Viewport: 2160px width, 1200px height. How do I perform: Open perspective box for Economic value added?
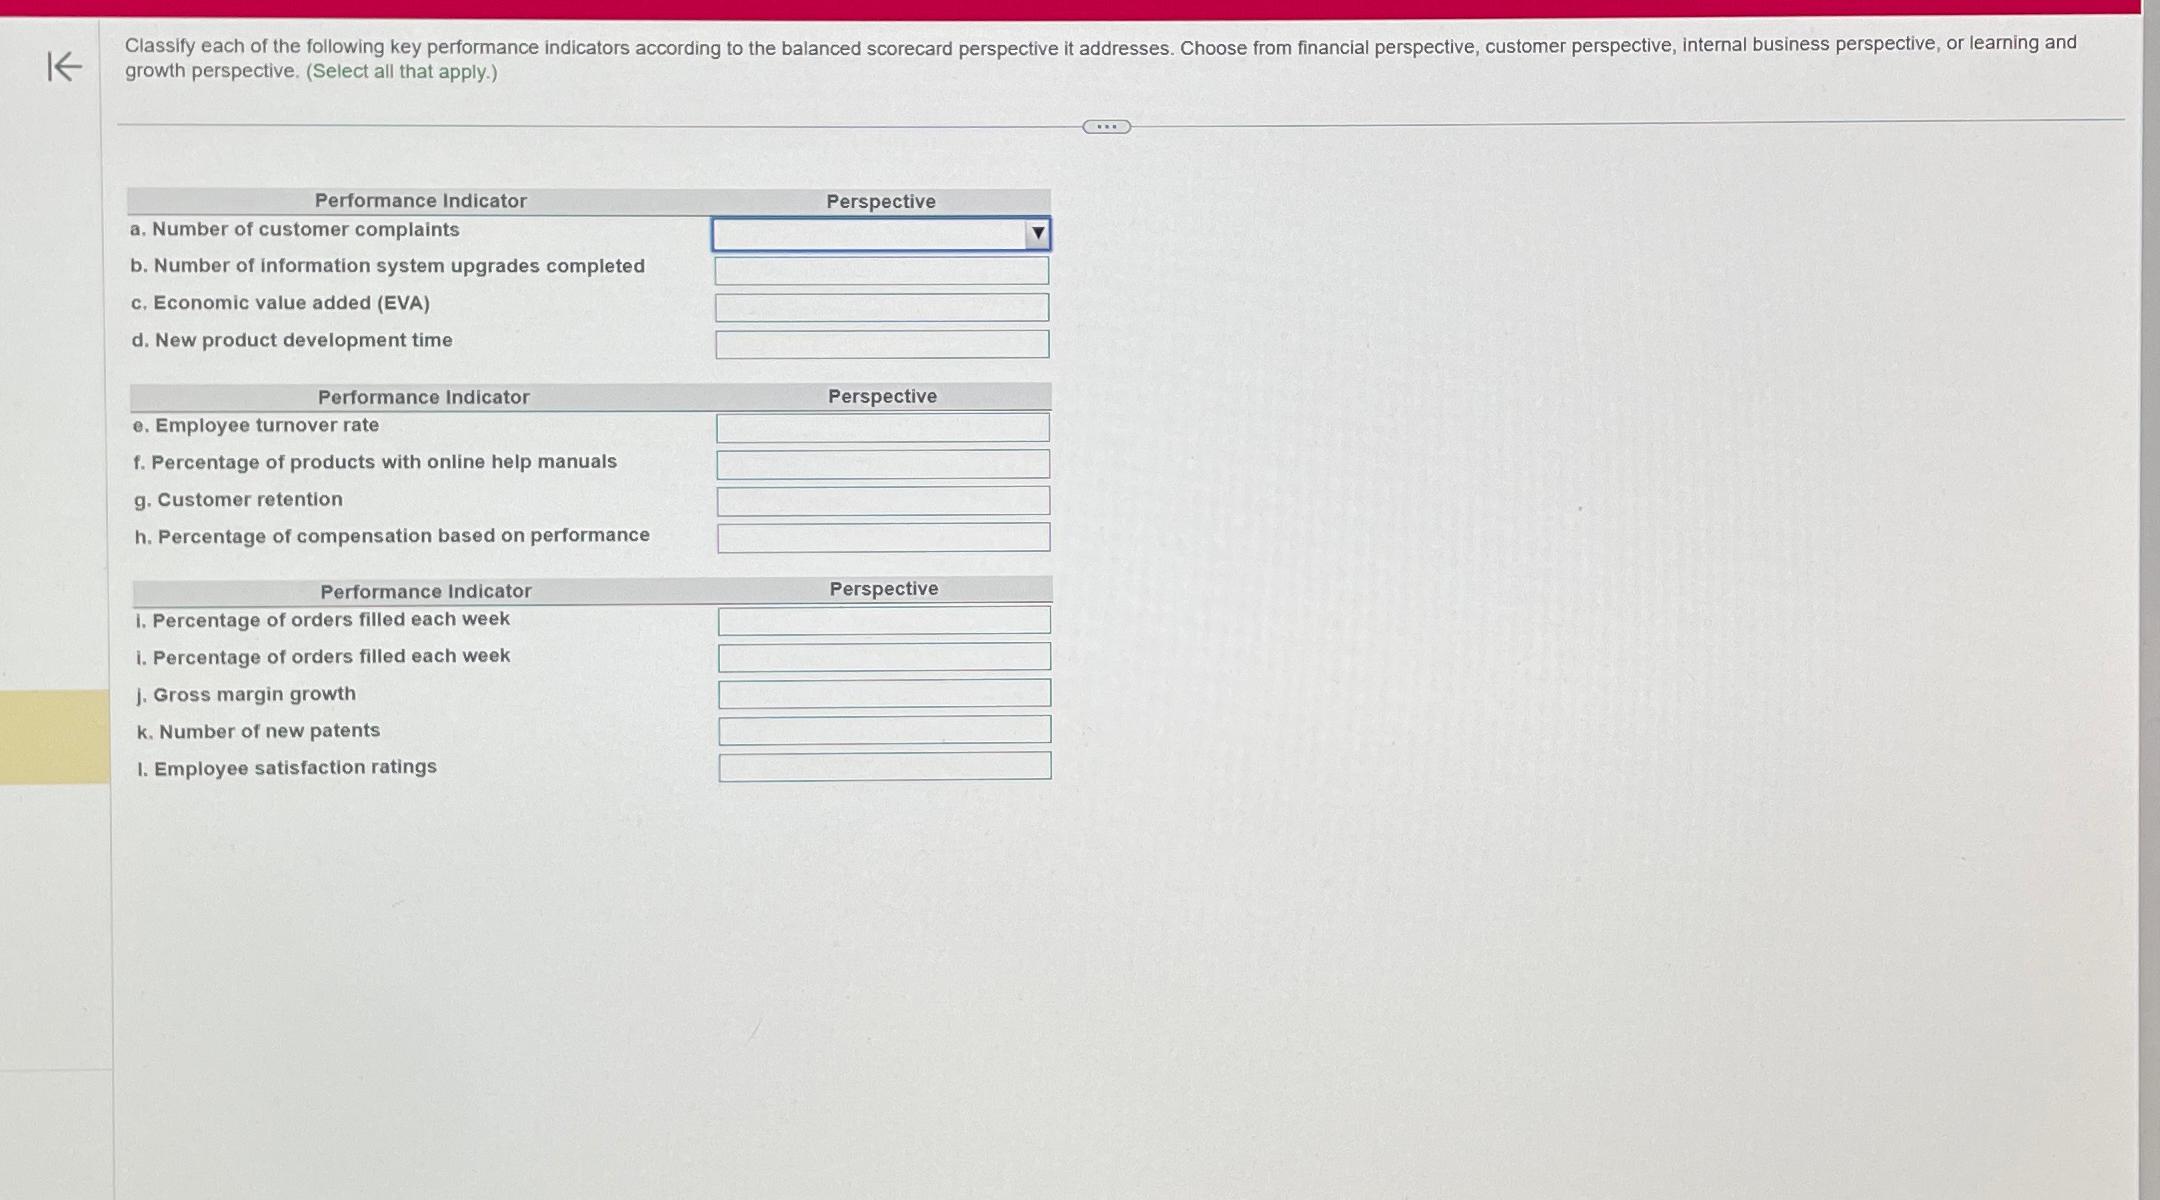[x=881, y=307]
